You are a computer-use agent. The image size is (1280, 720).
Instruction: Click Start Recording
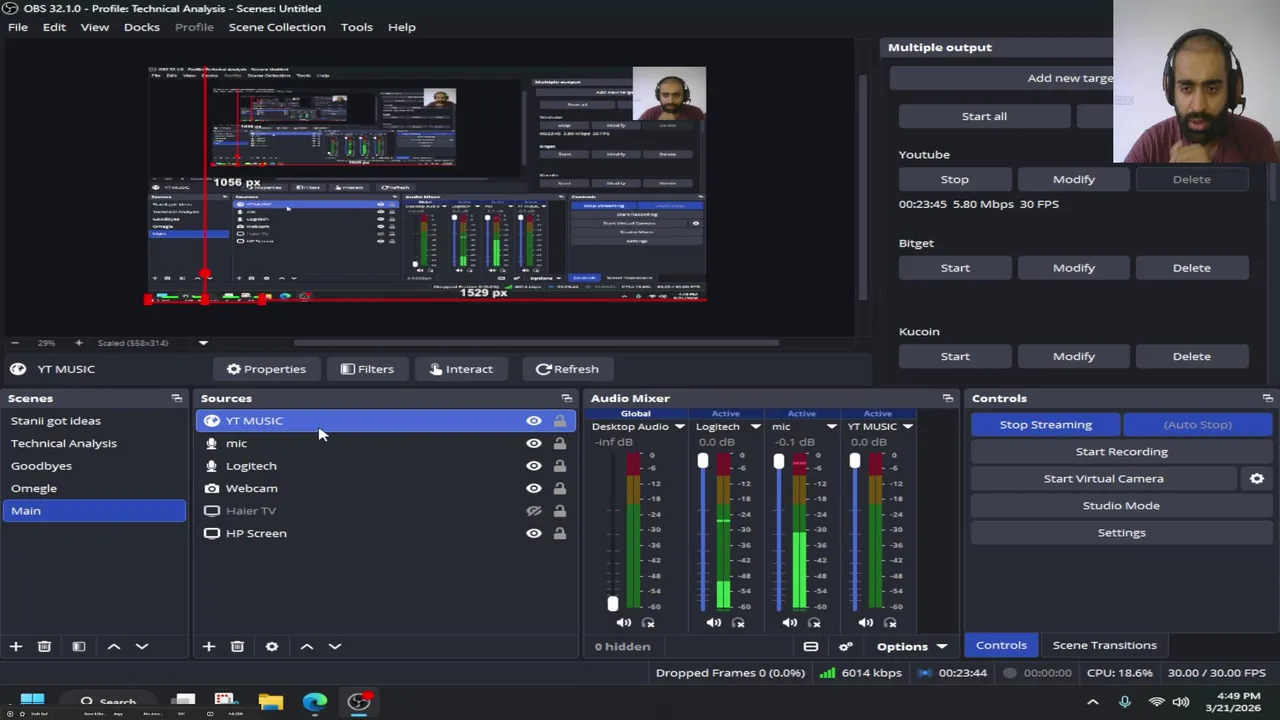pos(1122,452)
